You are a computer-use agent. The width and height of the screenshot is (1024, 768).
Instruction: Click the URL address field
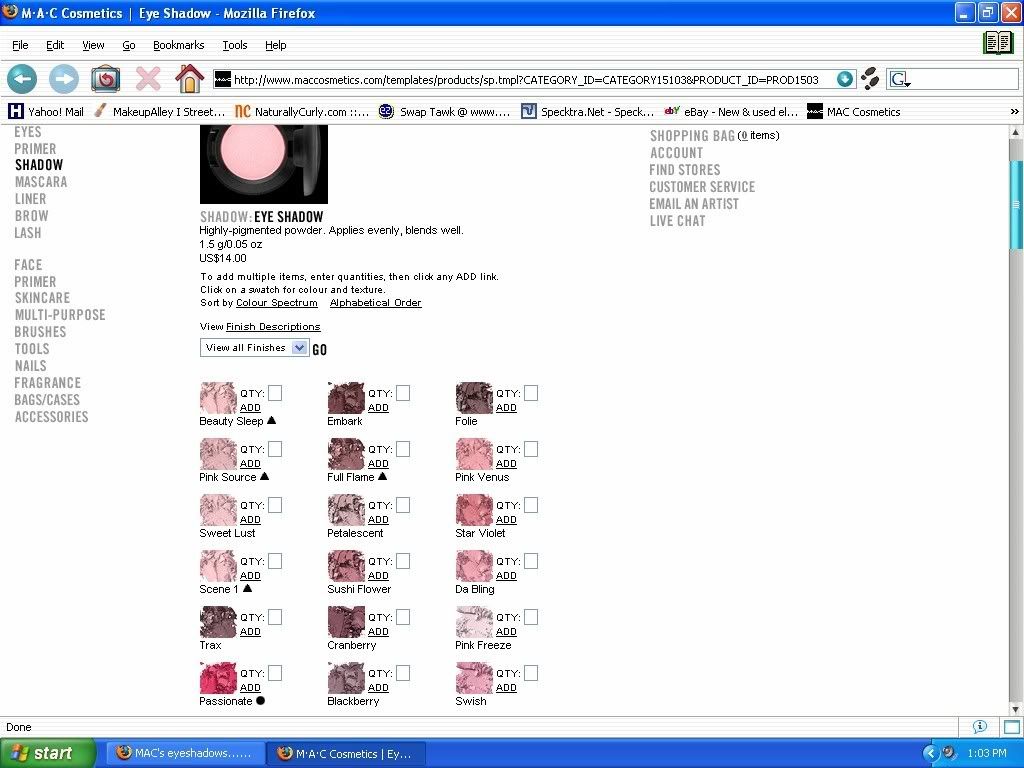pyautogui.click(x=526, y=80)
